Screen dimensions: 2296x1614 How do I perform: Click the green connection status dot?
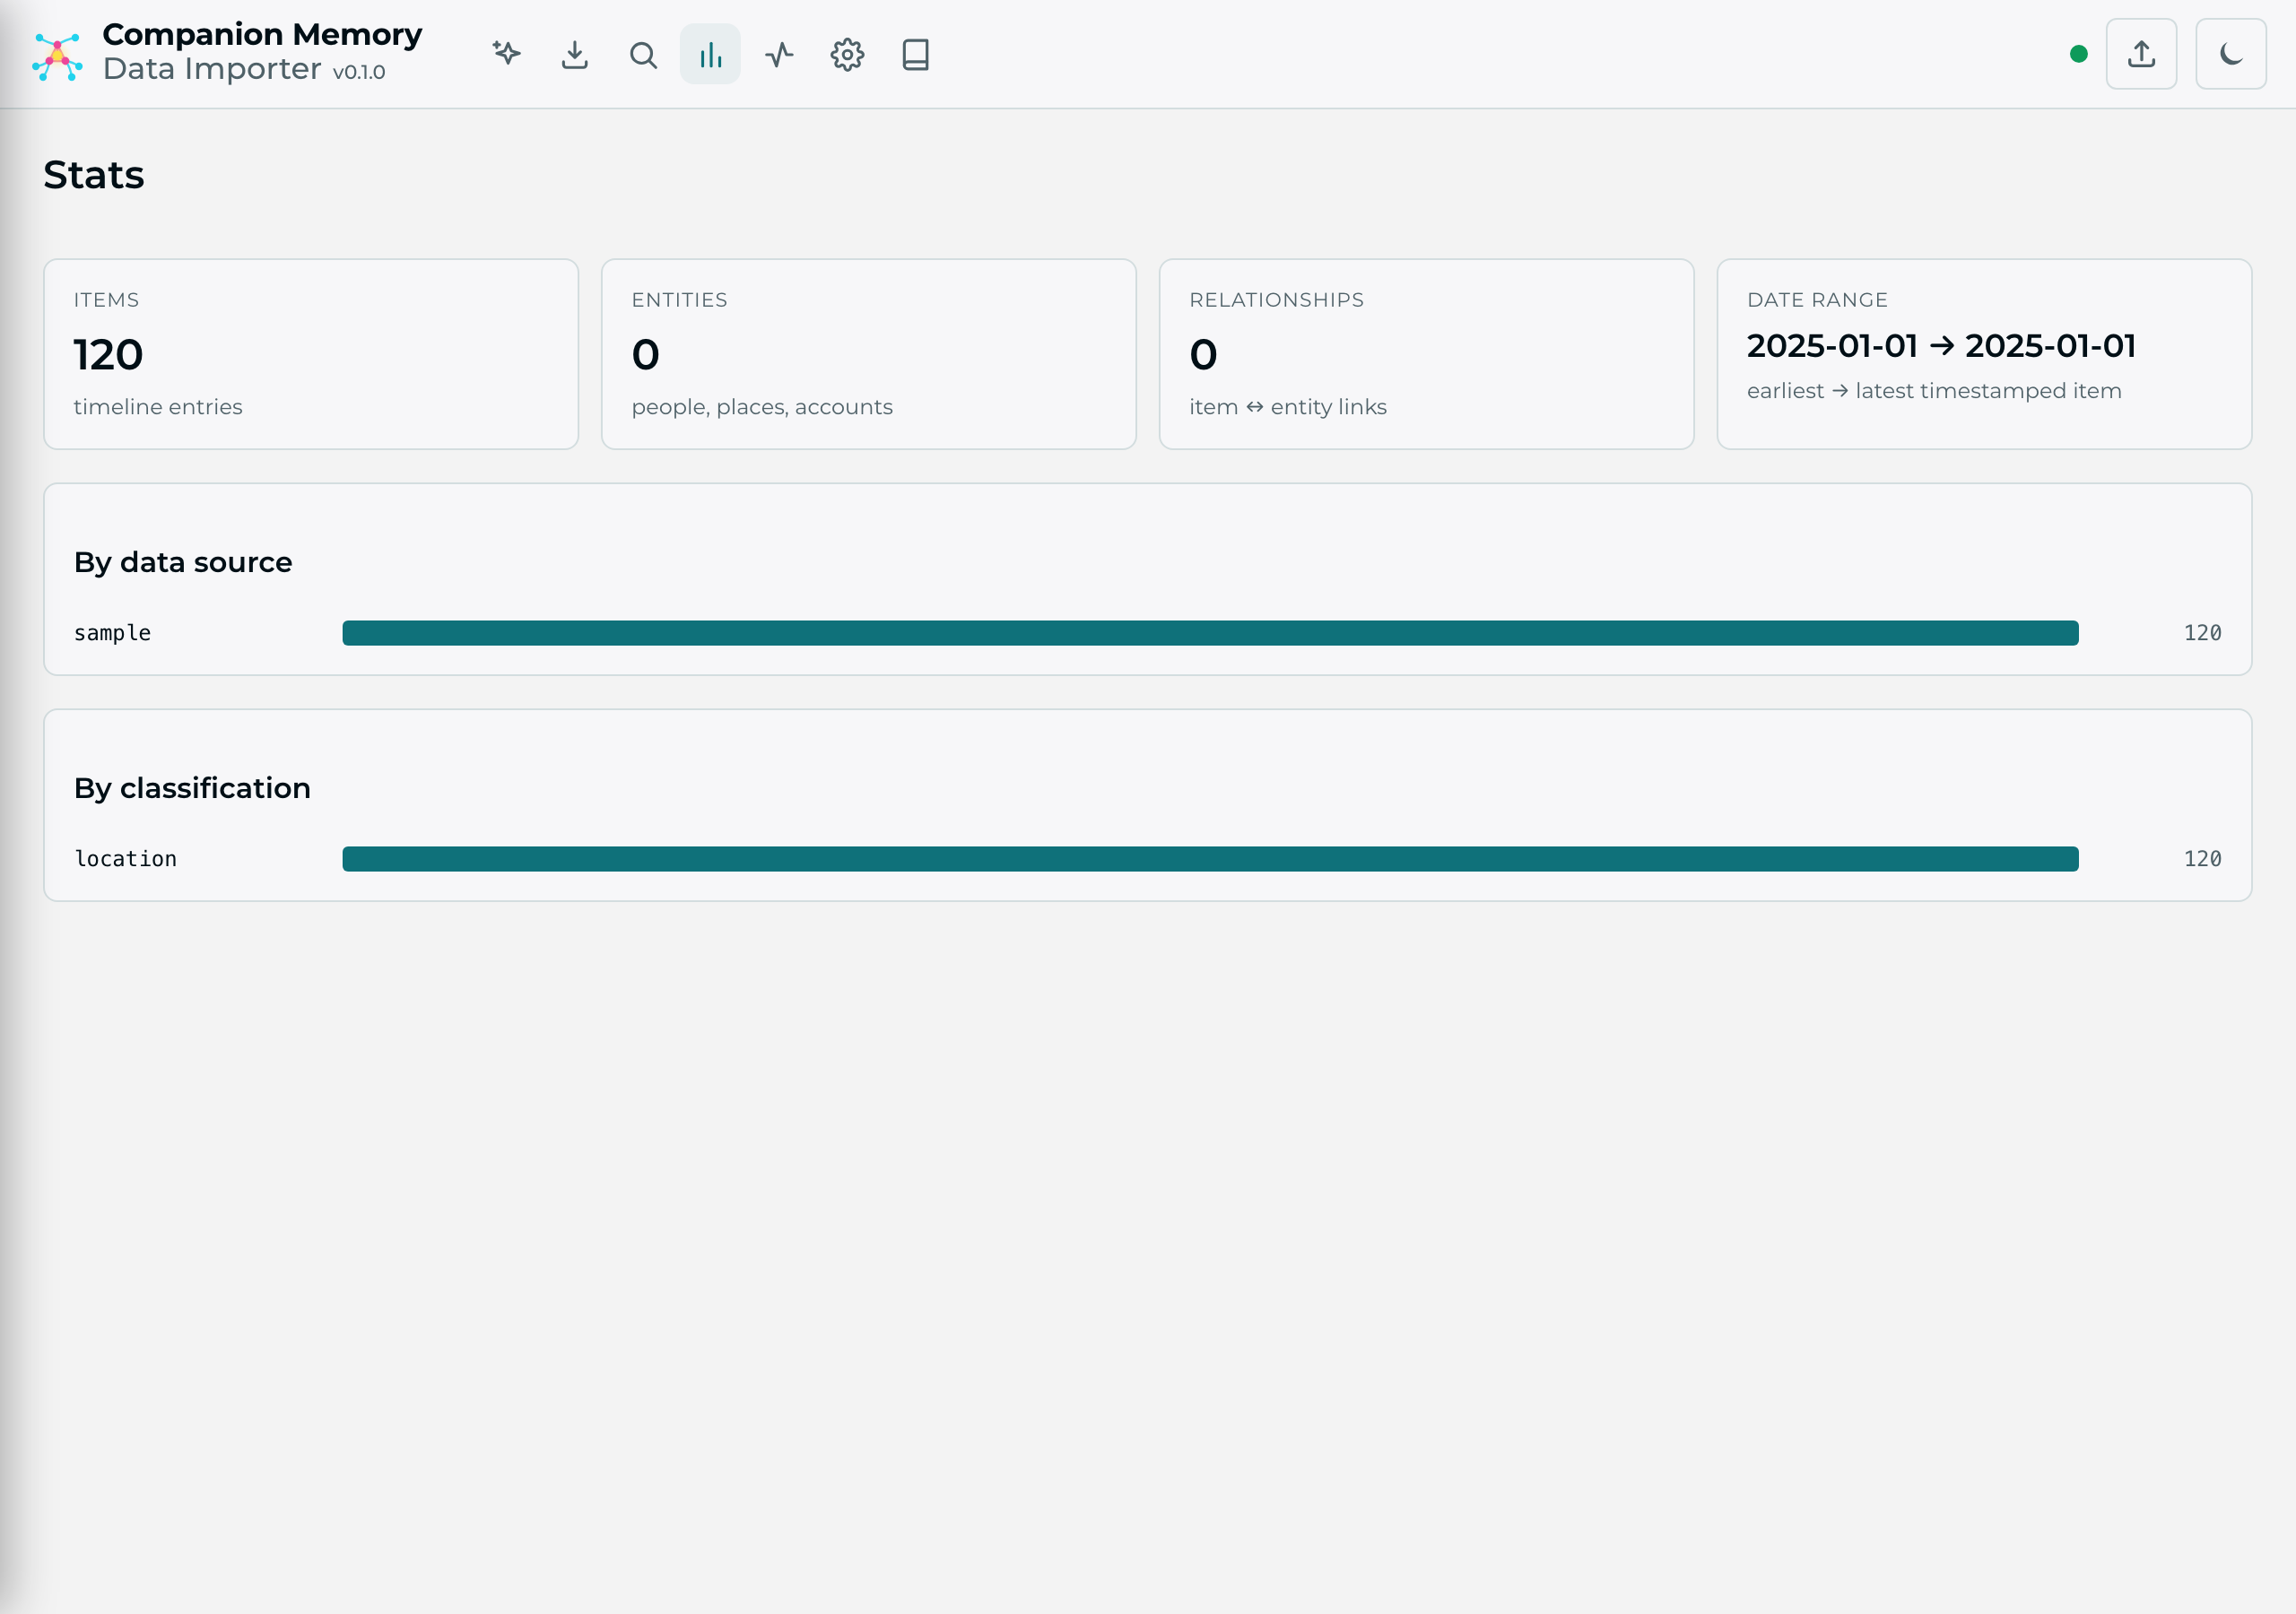[x=2079, y=54]
